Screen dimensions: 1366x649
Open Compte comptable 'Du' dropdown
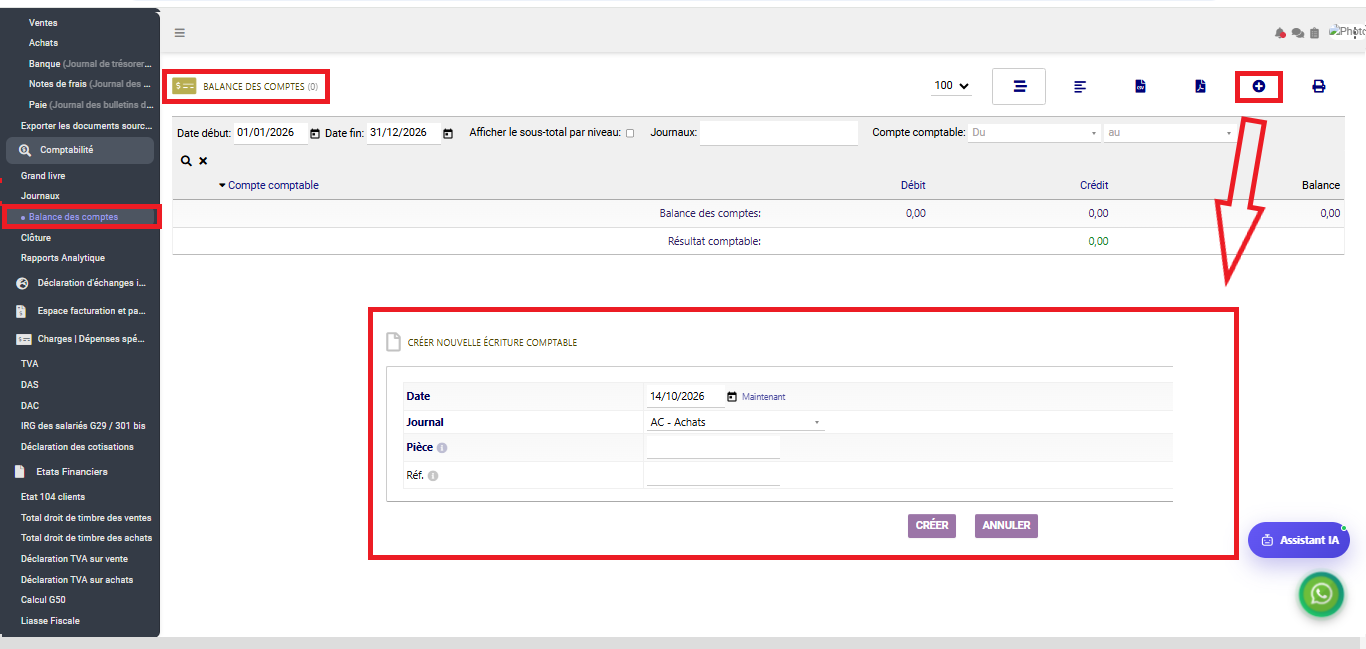1034,132
